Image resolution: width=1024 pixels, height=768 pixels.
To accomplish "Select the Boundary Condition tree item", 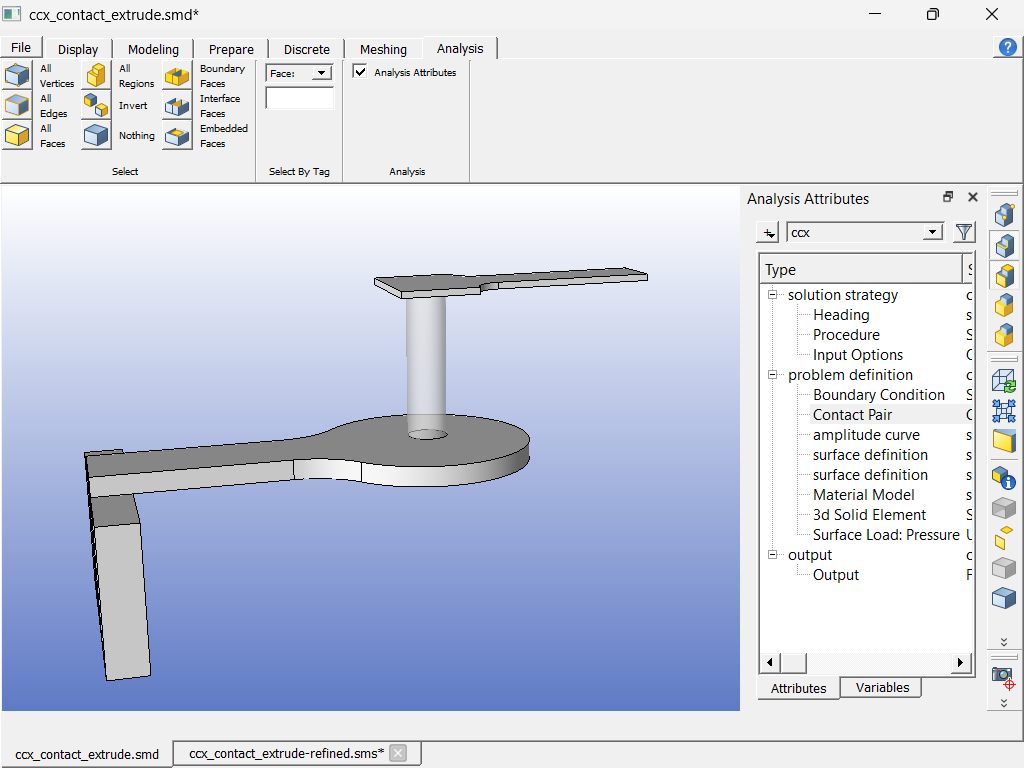I will coord(878,394).
